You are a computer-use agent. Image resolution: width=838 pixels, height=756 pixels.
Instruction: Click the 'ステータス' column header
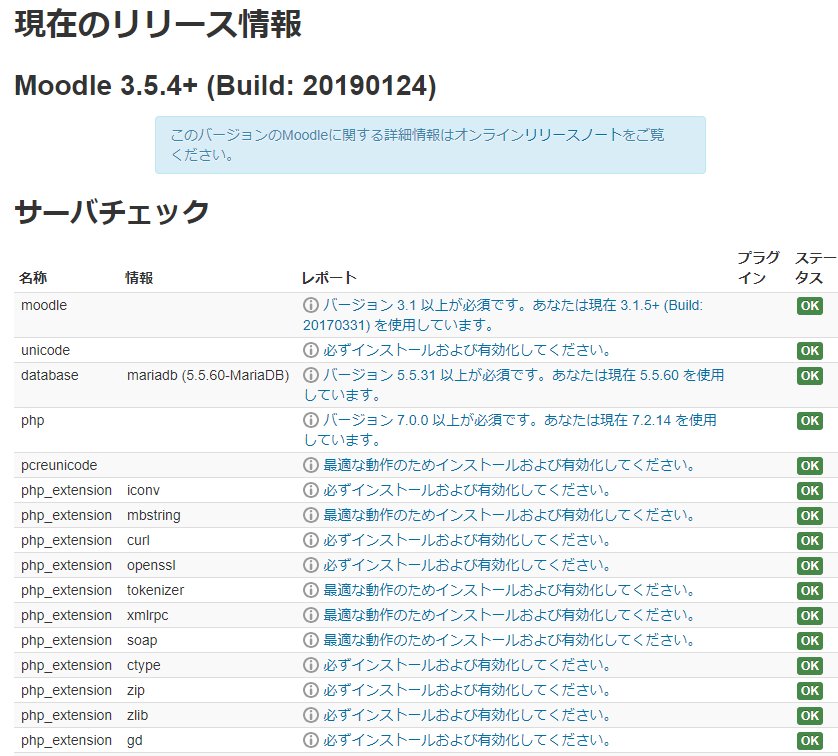[815, 268]
